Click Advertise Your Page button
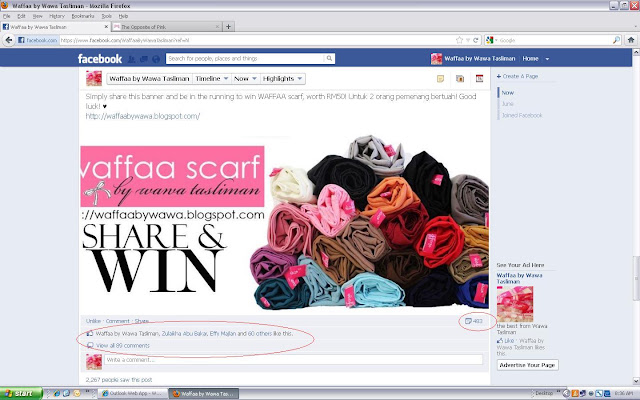This screenshot has height=400, width=640. (527, 365)
